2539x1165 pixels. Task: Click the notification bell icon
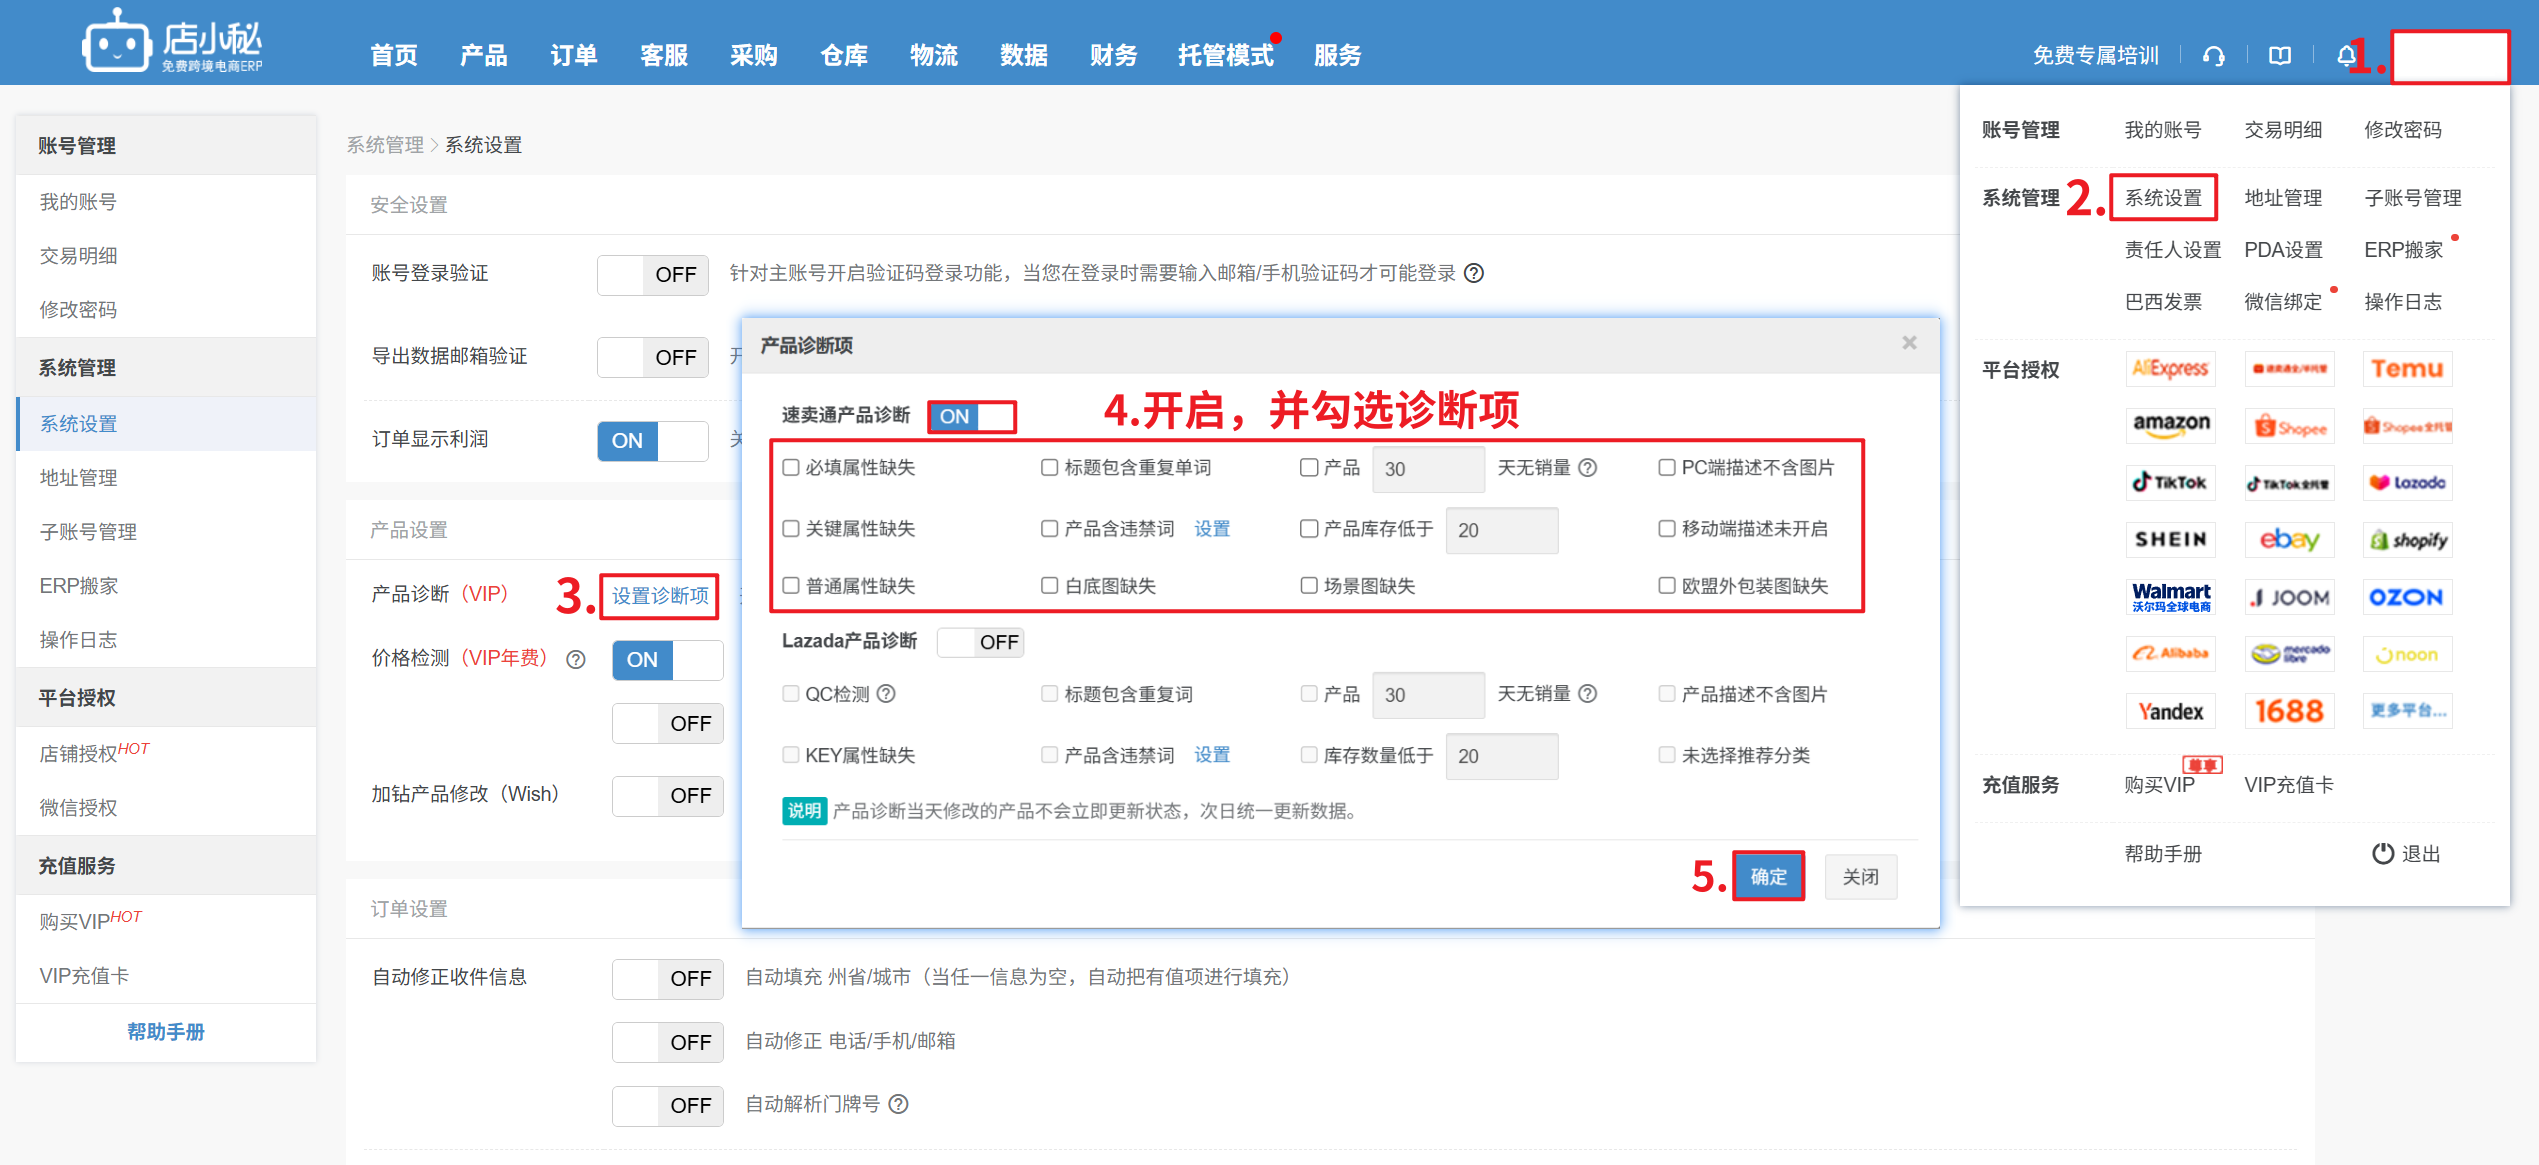[2346, 56]
